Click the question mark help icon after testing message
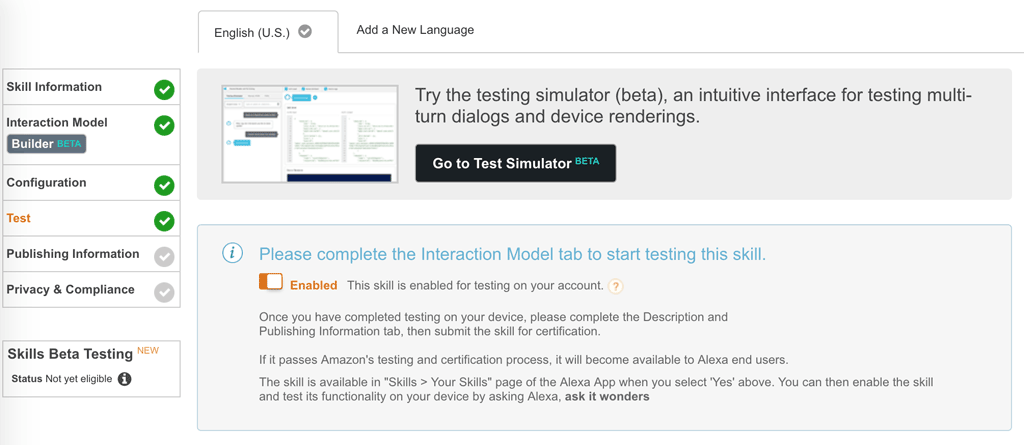 click(615, 286)
